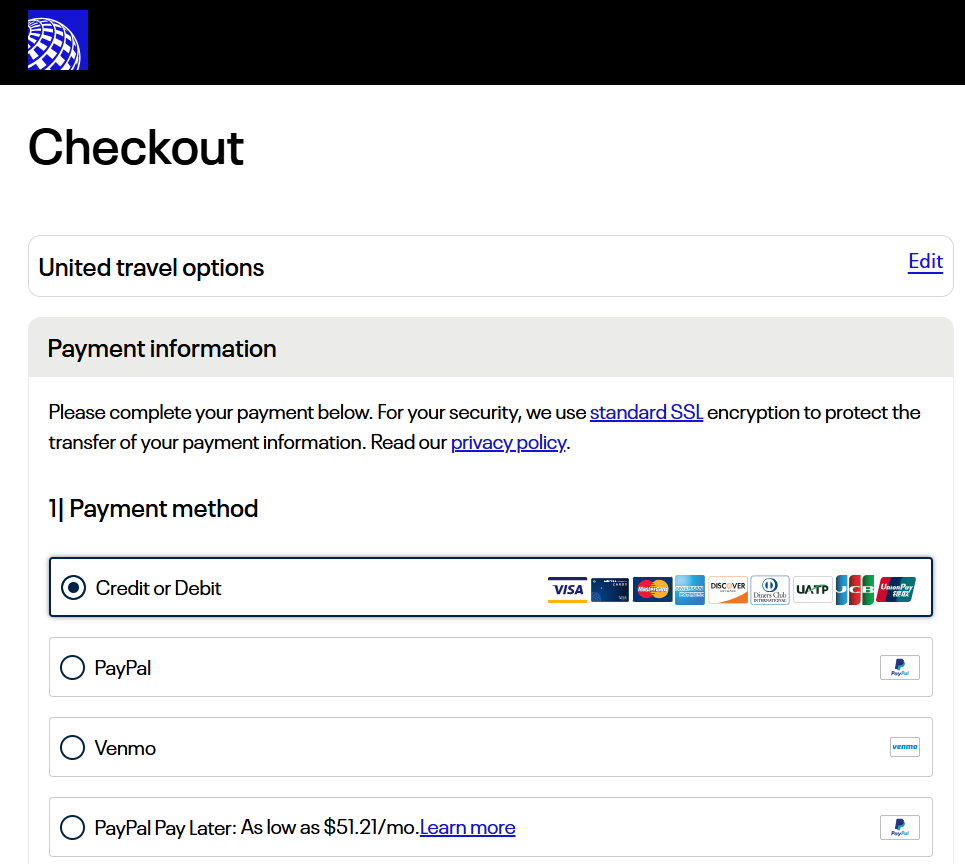The height and width of the screenshot is (864, 965).
Task: Click the Diners Club logo
Action: tap(770, 590)
